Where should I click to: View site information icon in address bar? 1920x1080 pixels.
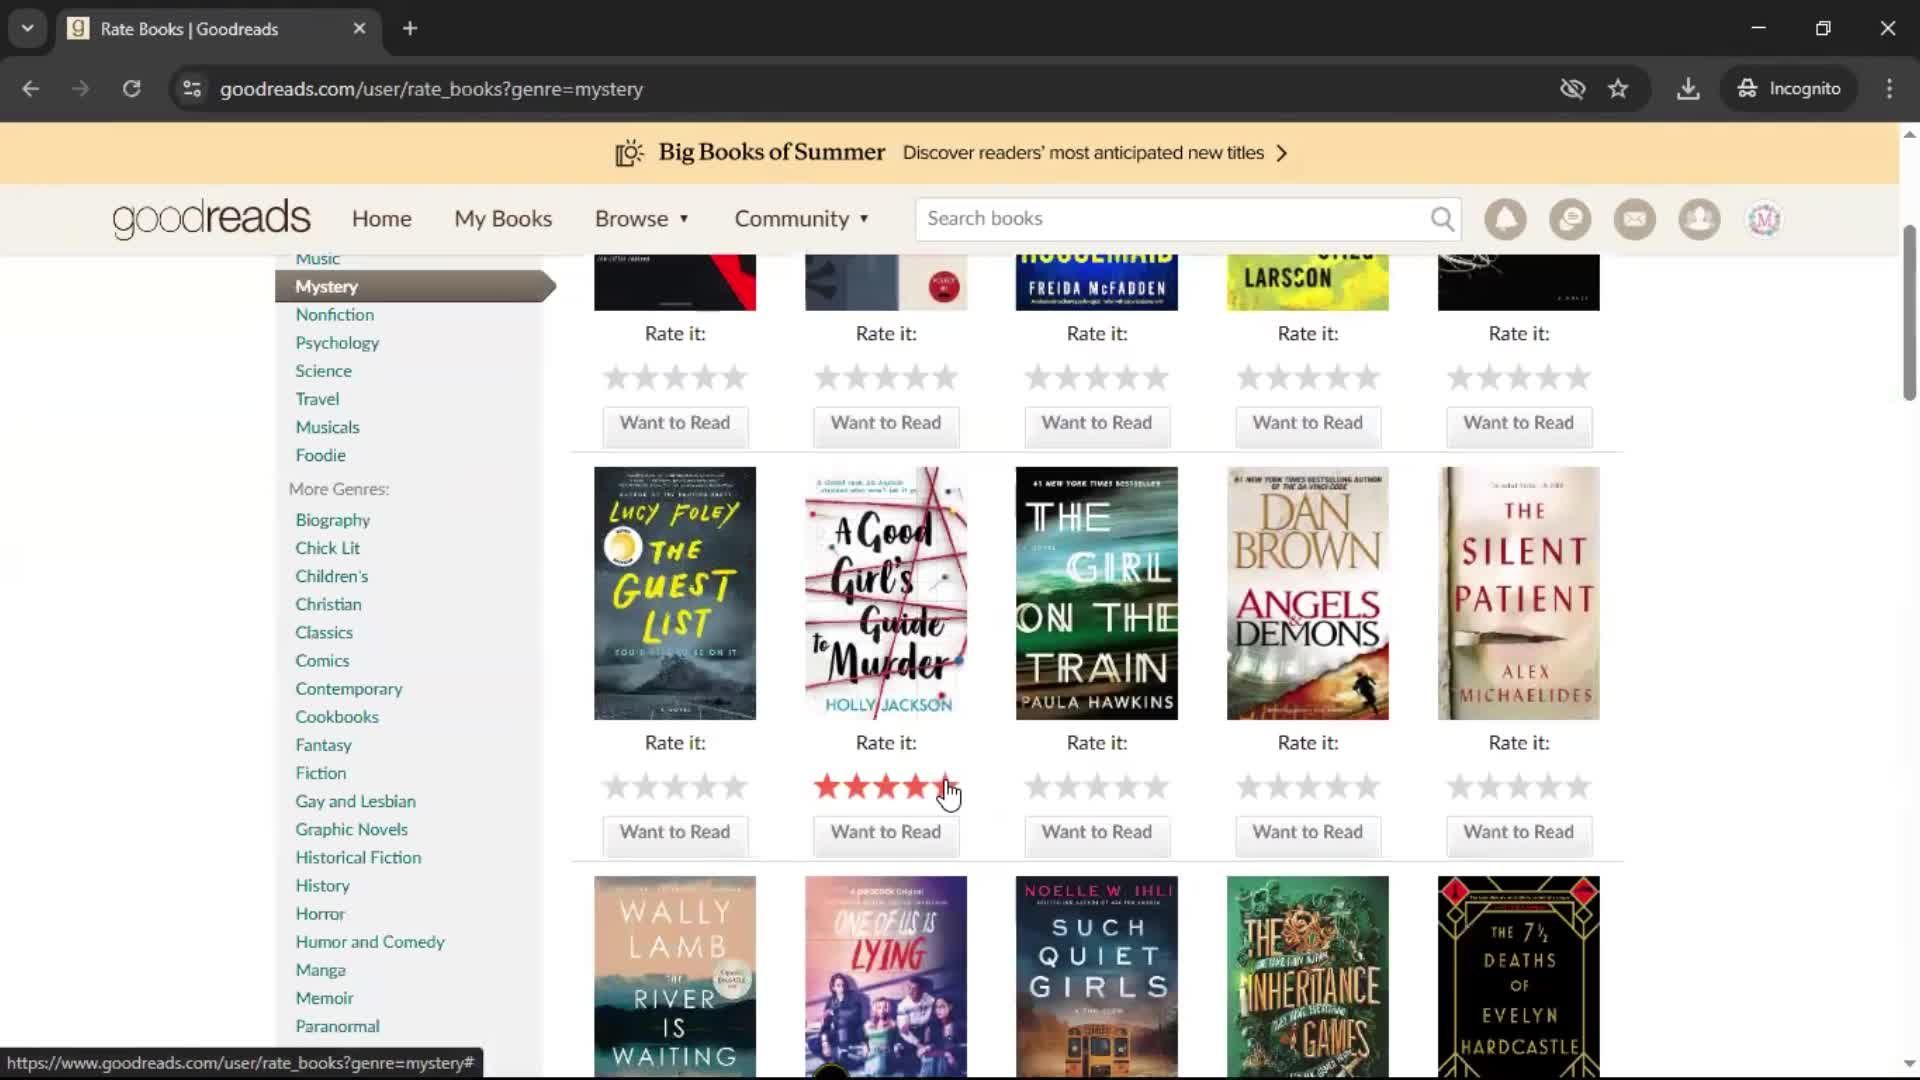[x=192, y=89]
